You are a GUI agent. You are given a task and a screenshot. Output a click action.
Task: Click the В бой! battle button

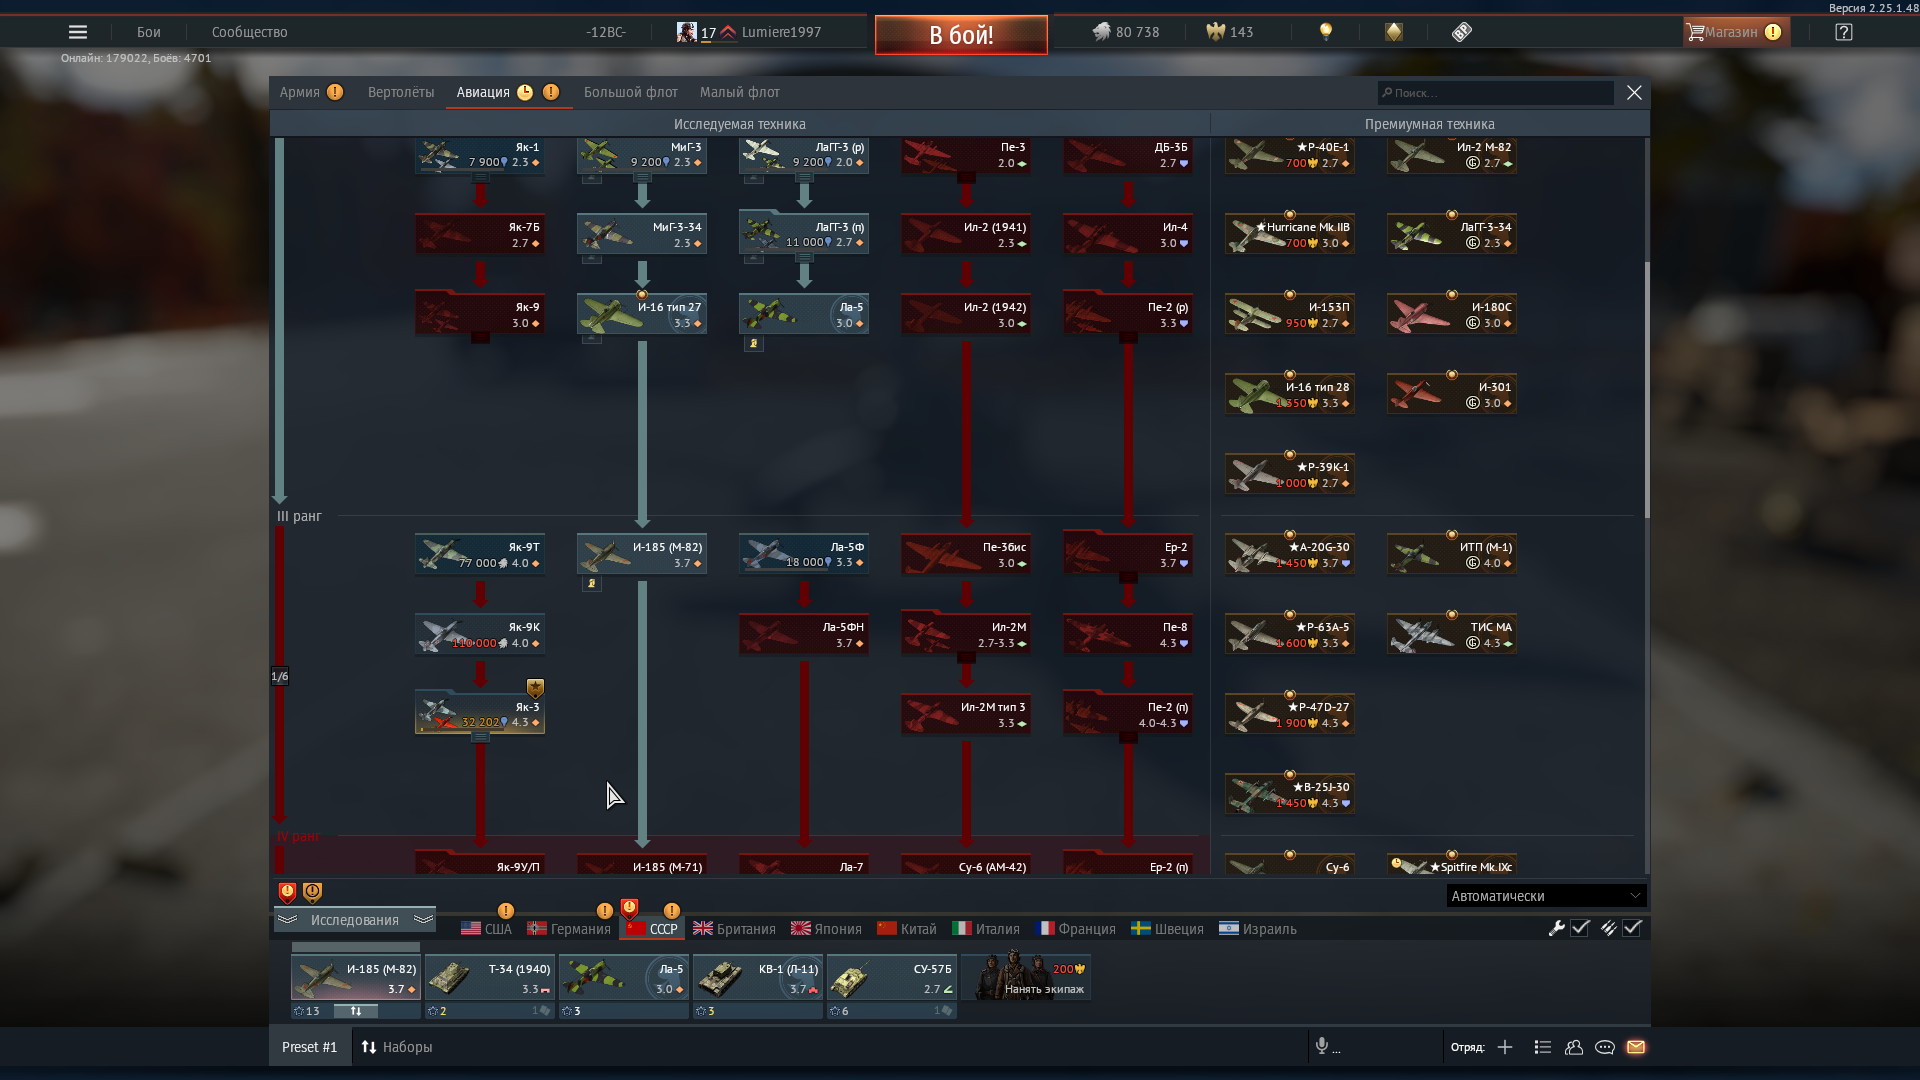961,35
